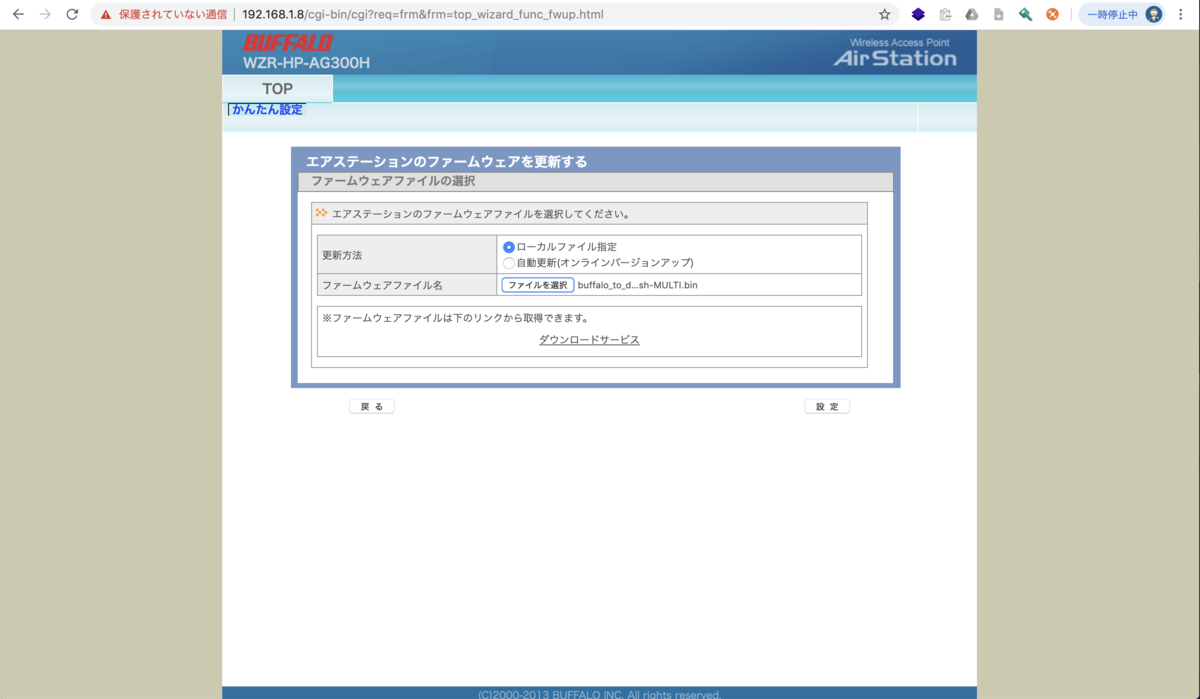Viewport: 1200px width, 699px height.
Task: Go back with the browser back arrow
Action: [x=18, y=15]
